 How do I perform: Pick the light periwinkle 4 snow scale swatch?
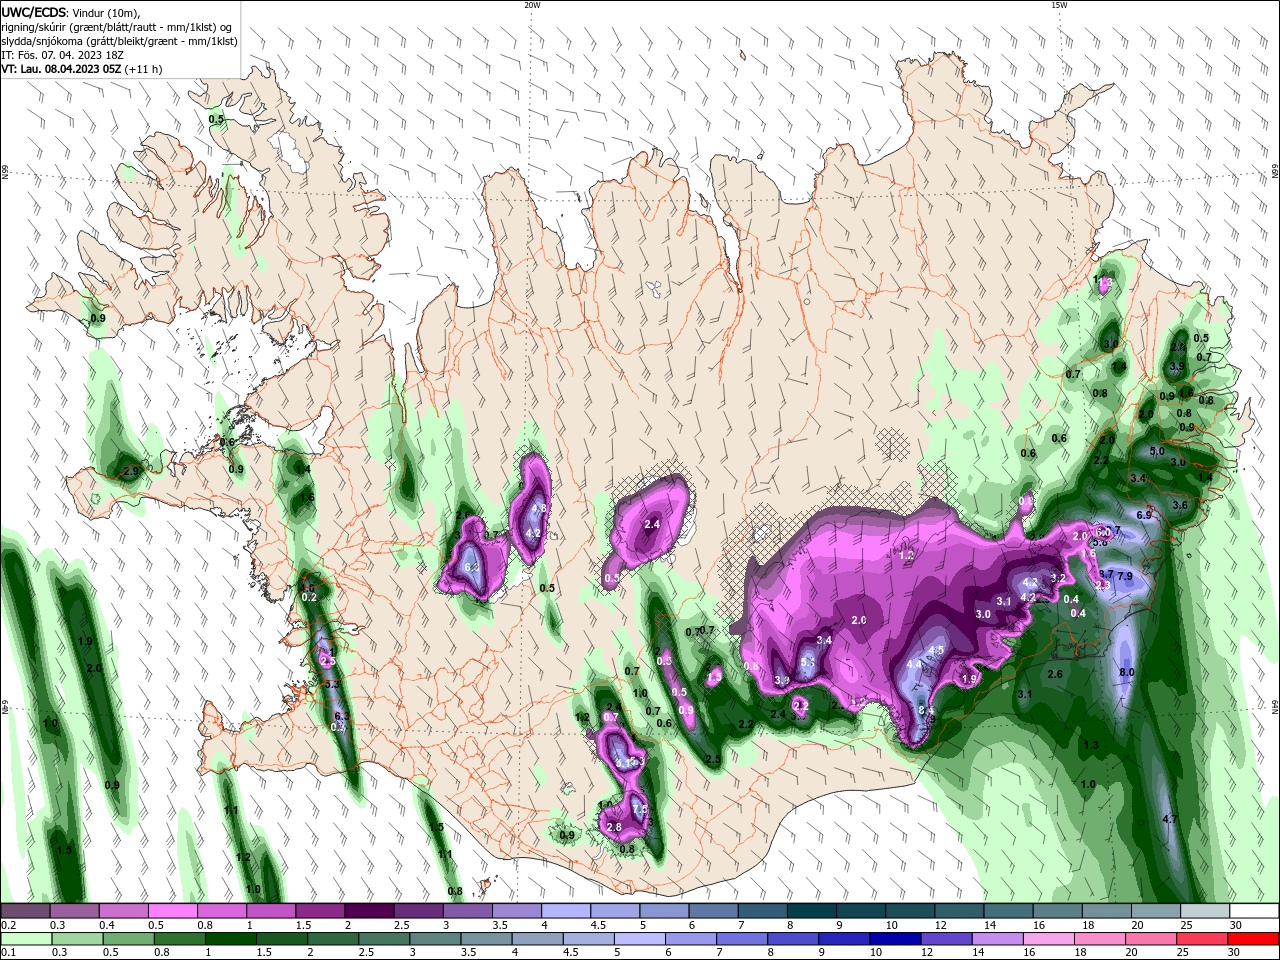566,911
